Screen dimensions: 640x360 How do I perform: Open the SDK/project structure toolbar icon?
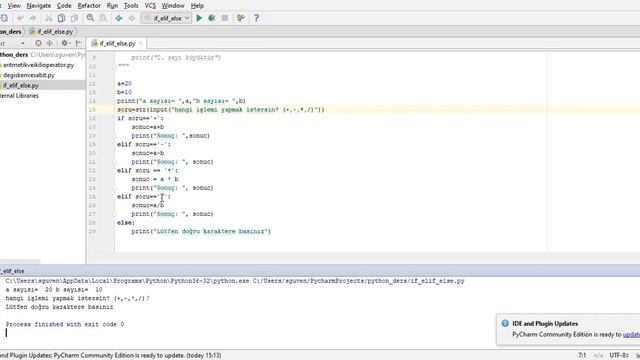click(x=241, y=18)
